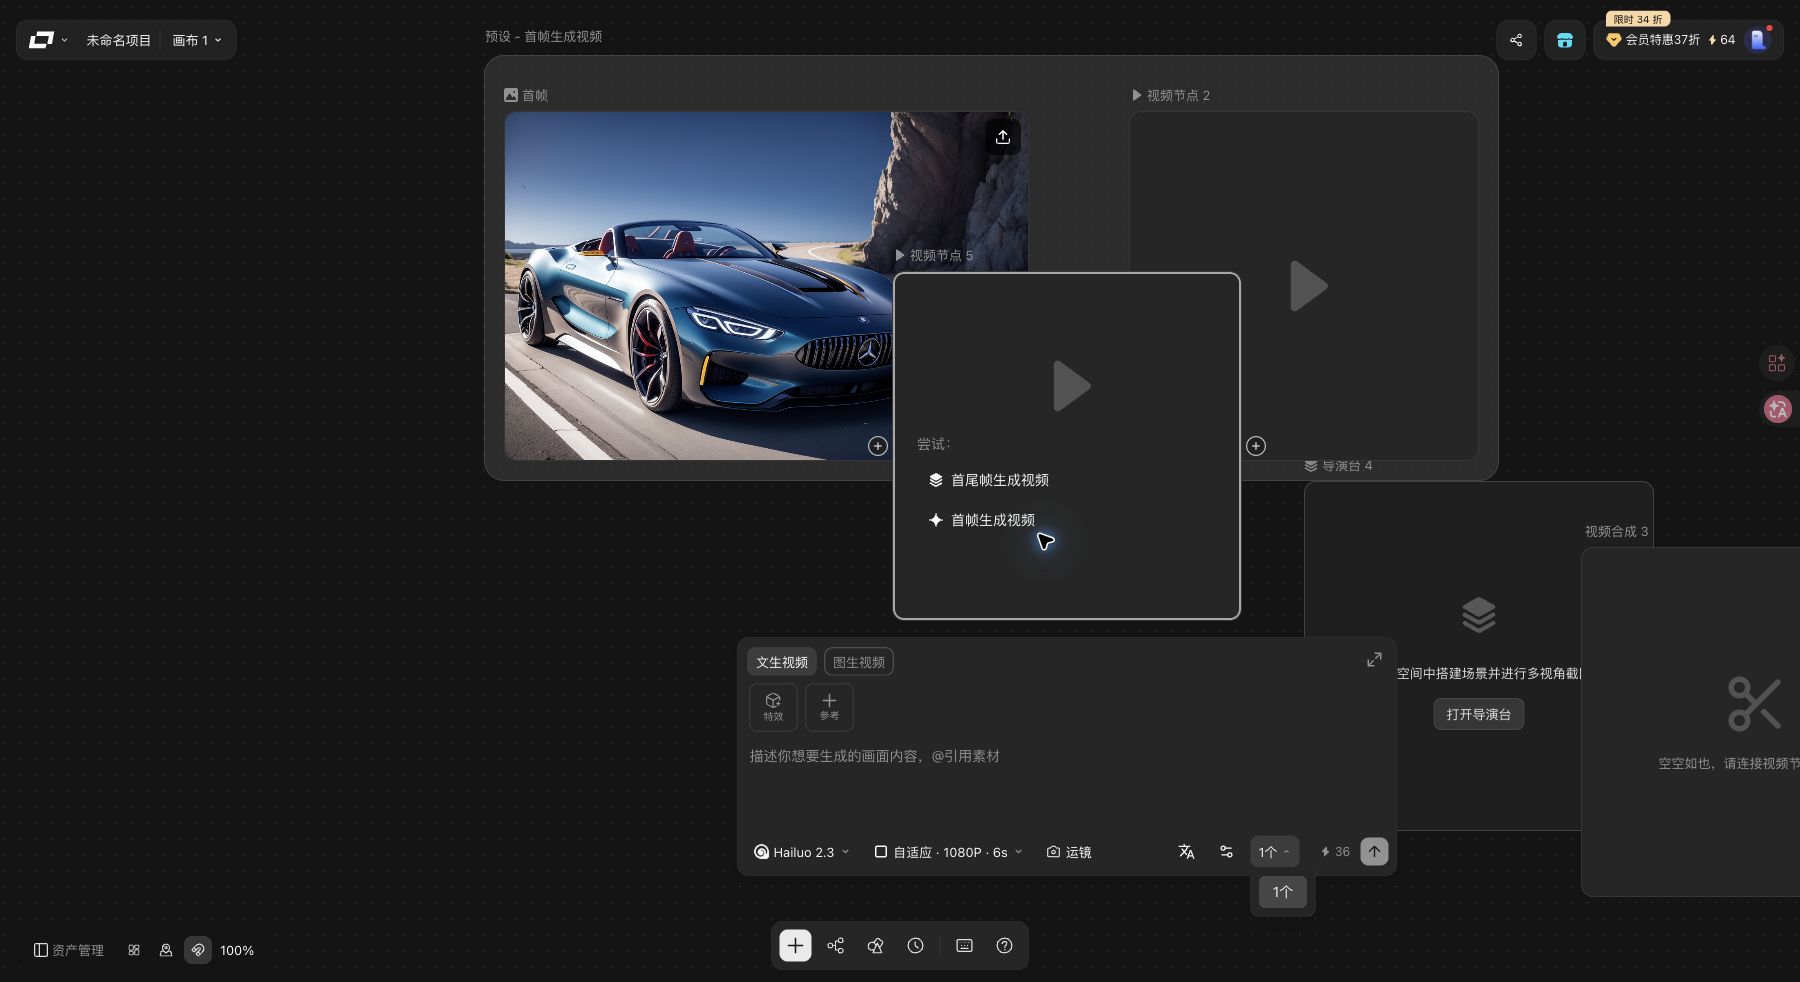Viewport: 1800px width, 982px height.
Task: Click the pink translate badge on right edge
Action: click(x=1778, y=408)
